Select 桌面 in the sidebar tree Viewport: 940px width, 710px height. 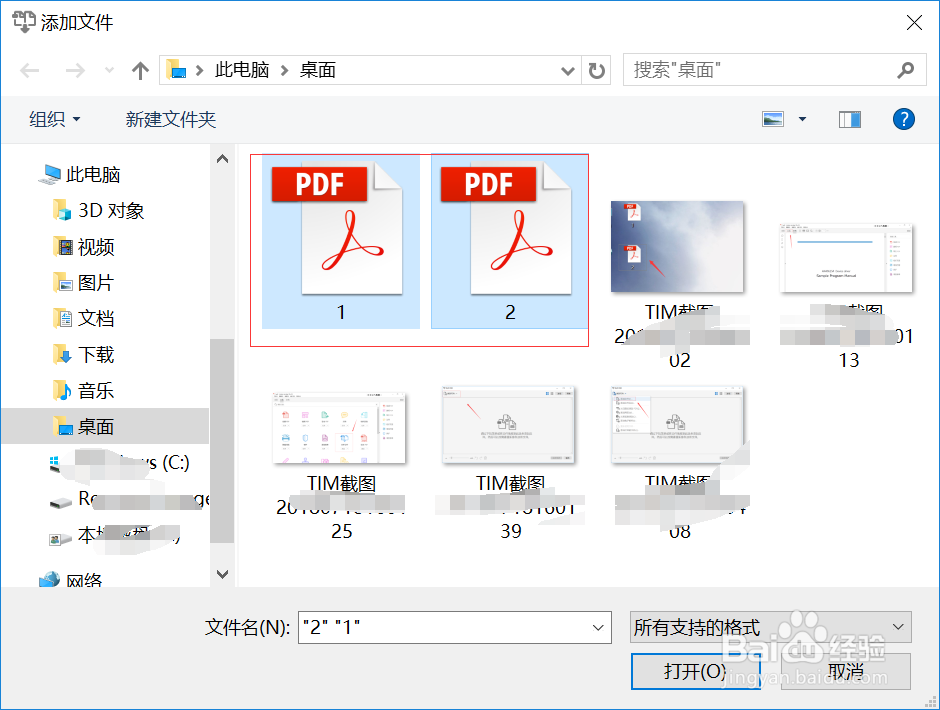[x=106, y=426]
